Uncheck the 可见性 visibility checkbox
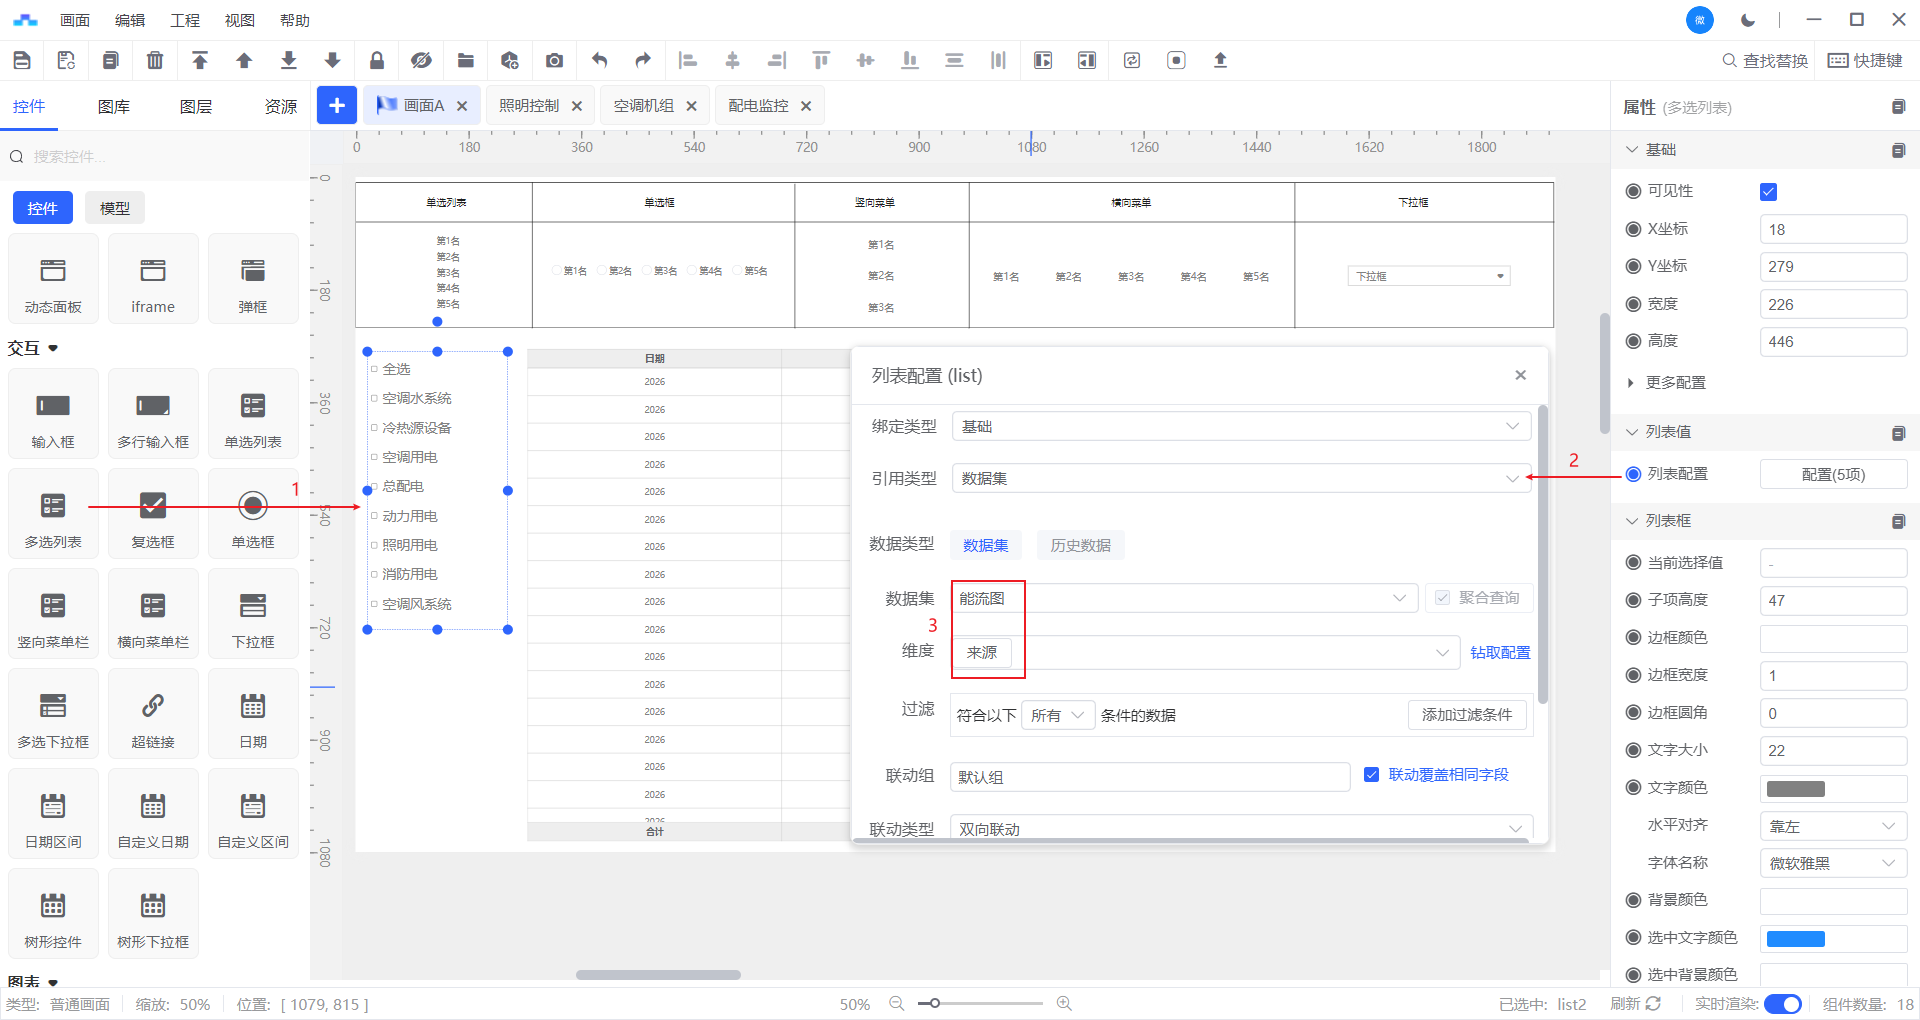The height and width of the screenshot is (1020, 1920). coord(1768,192)
